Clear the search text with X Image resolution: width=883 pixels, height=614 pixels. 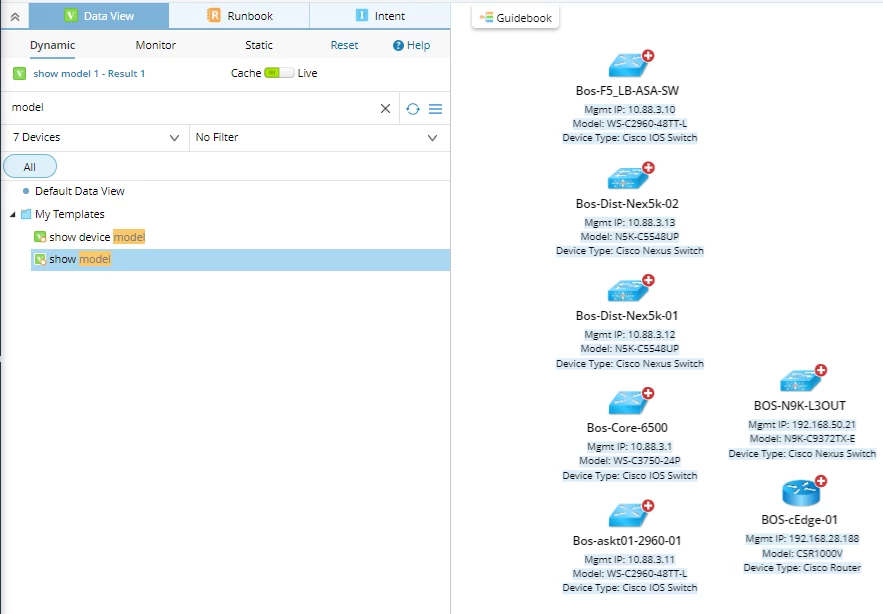(385, 108)
